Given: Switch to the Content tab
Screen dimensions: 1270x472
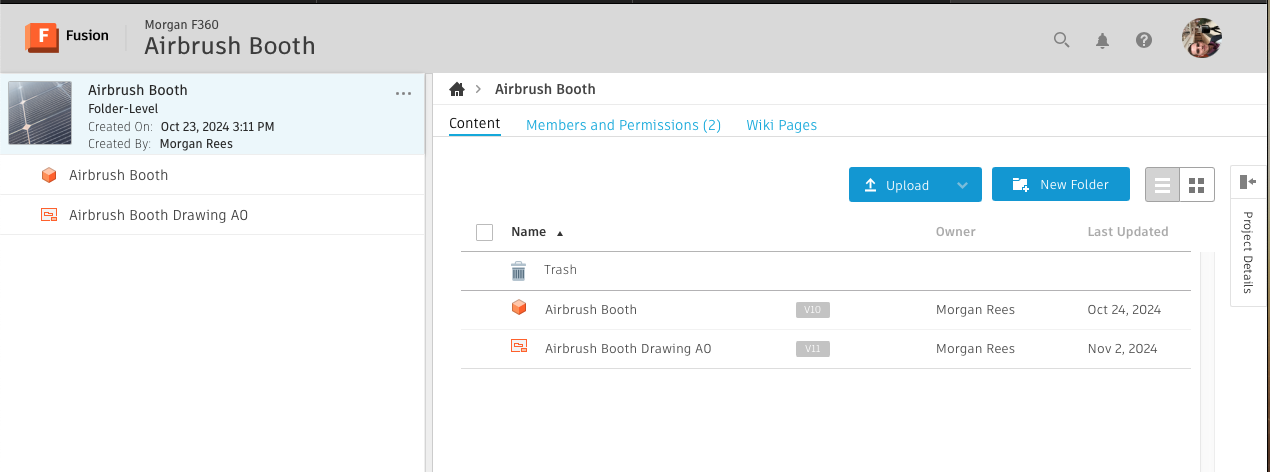Looking at the screenshot, I should pos(474,124).
